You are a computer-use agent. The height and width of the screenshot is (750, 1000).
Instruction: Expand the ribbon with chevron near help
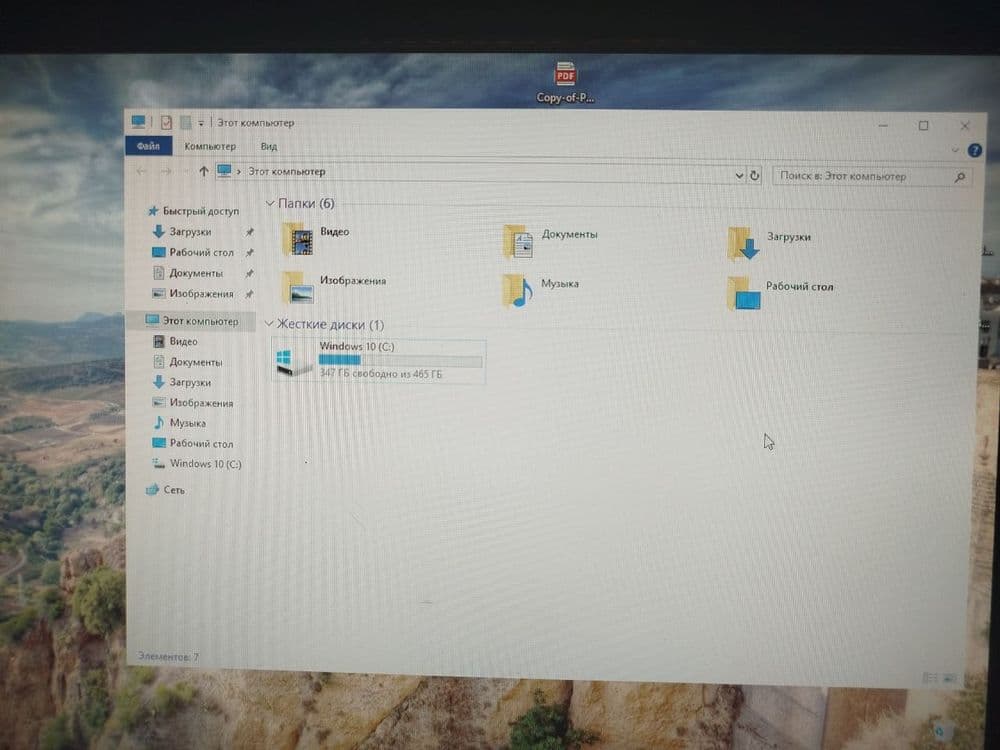click(x=955, y=151)
